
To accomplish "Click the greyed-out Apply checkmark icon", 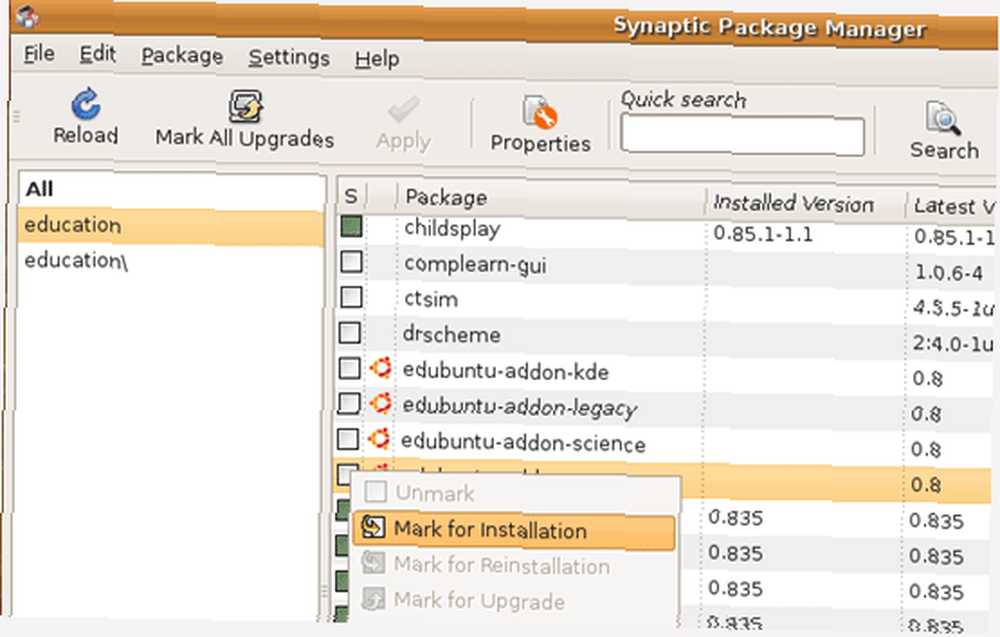I will pyautogui.click(x=403, y=110).
